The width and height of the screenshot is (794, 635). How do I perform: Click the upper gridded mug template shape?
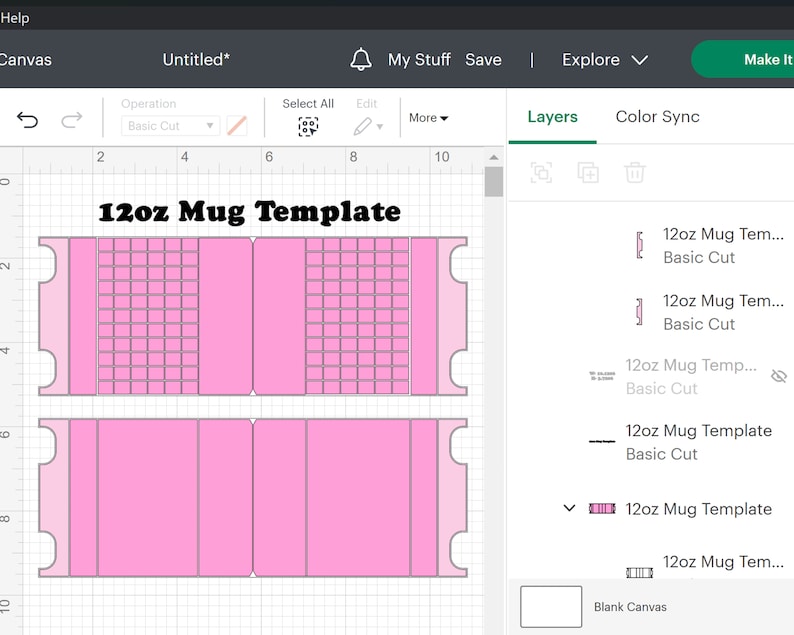tap(253, 316)
